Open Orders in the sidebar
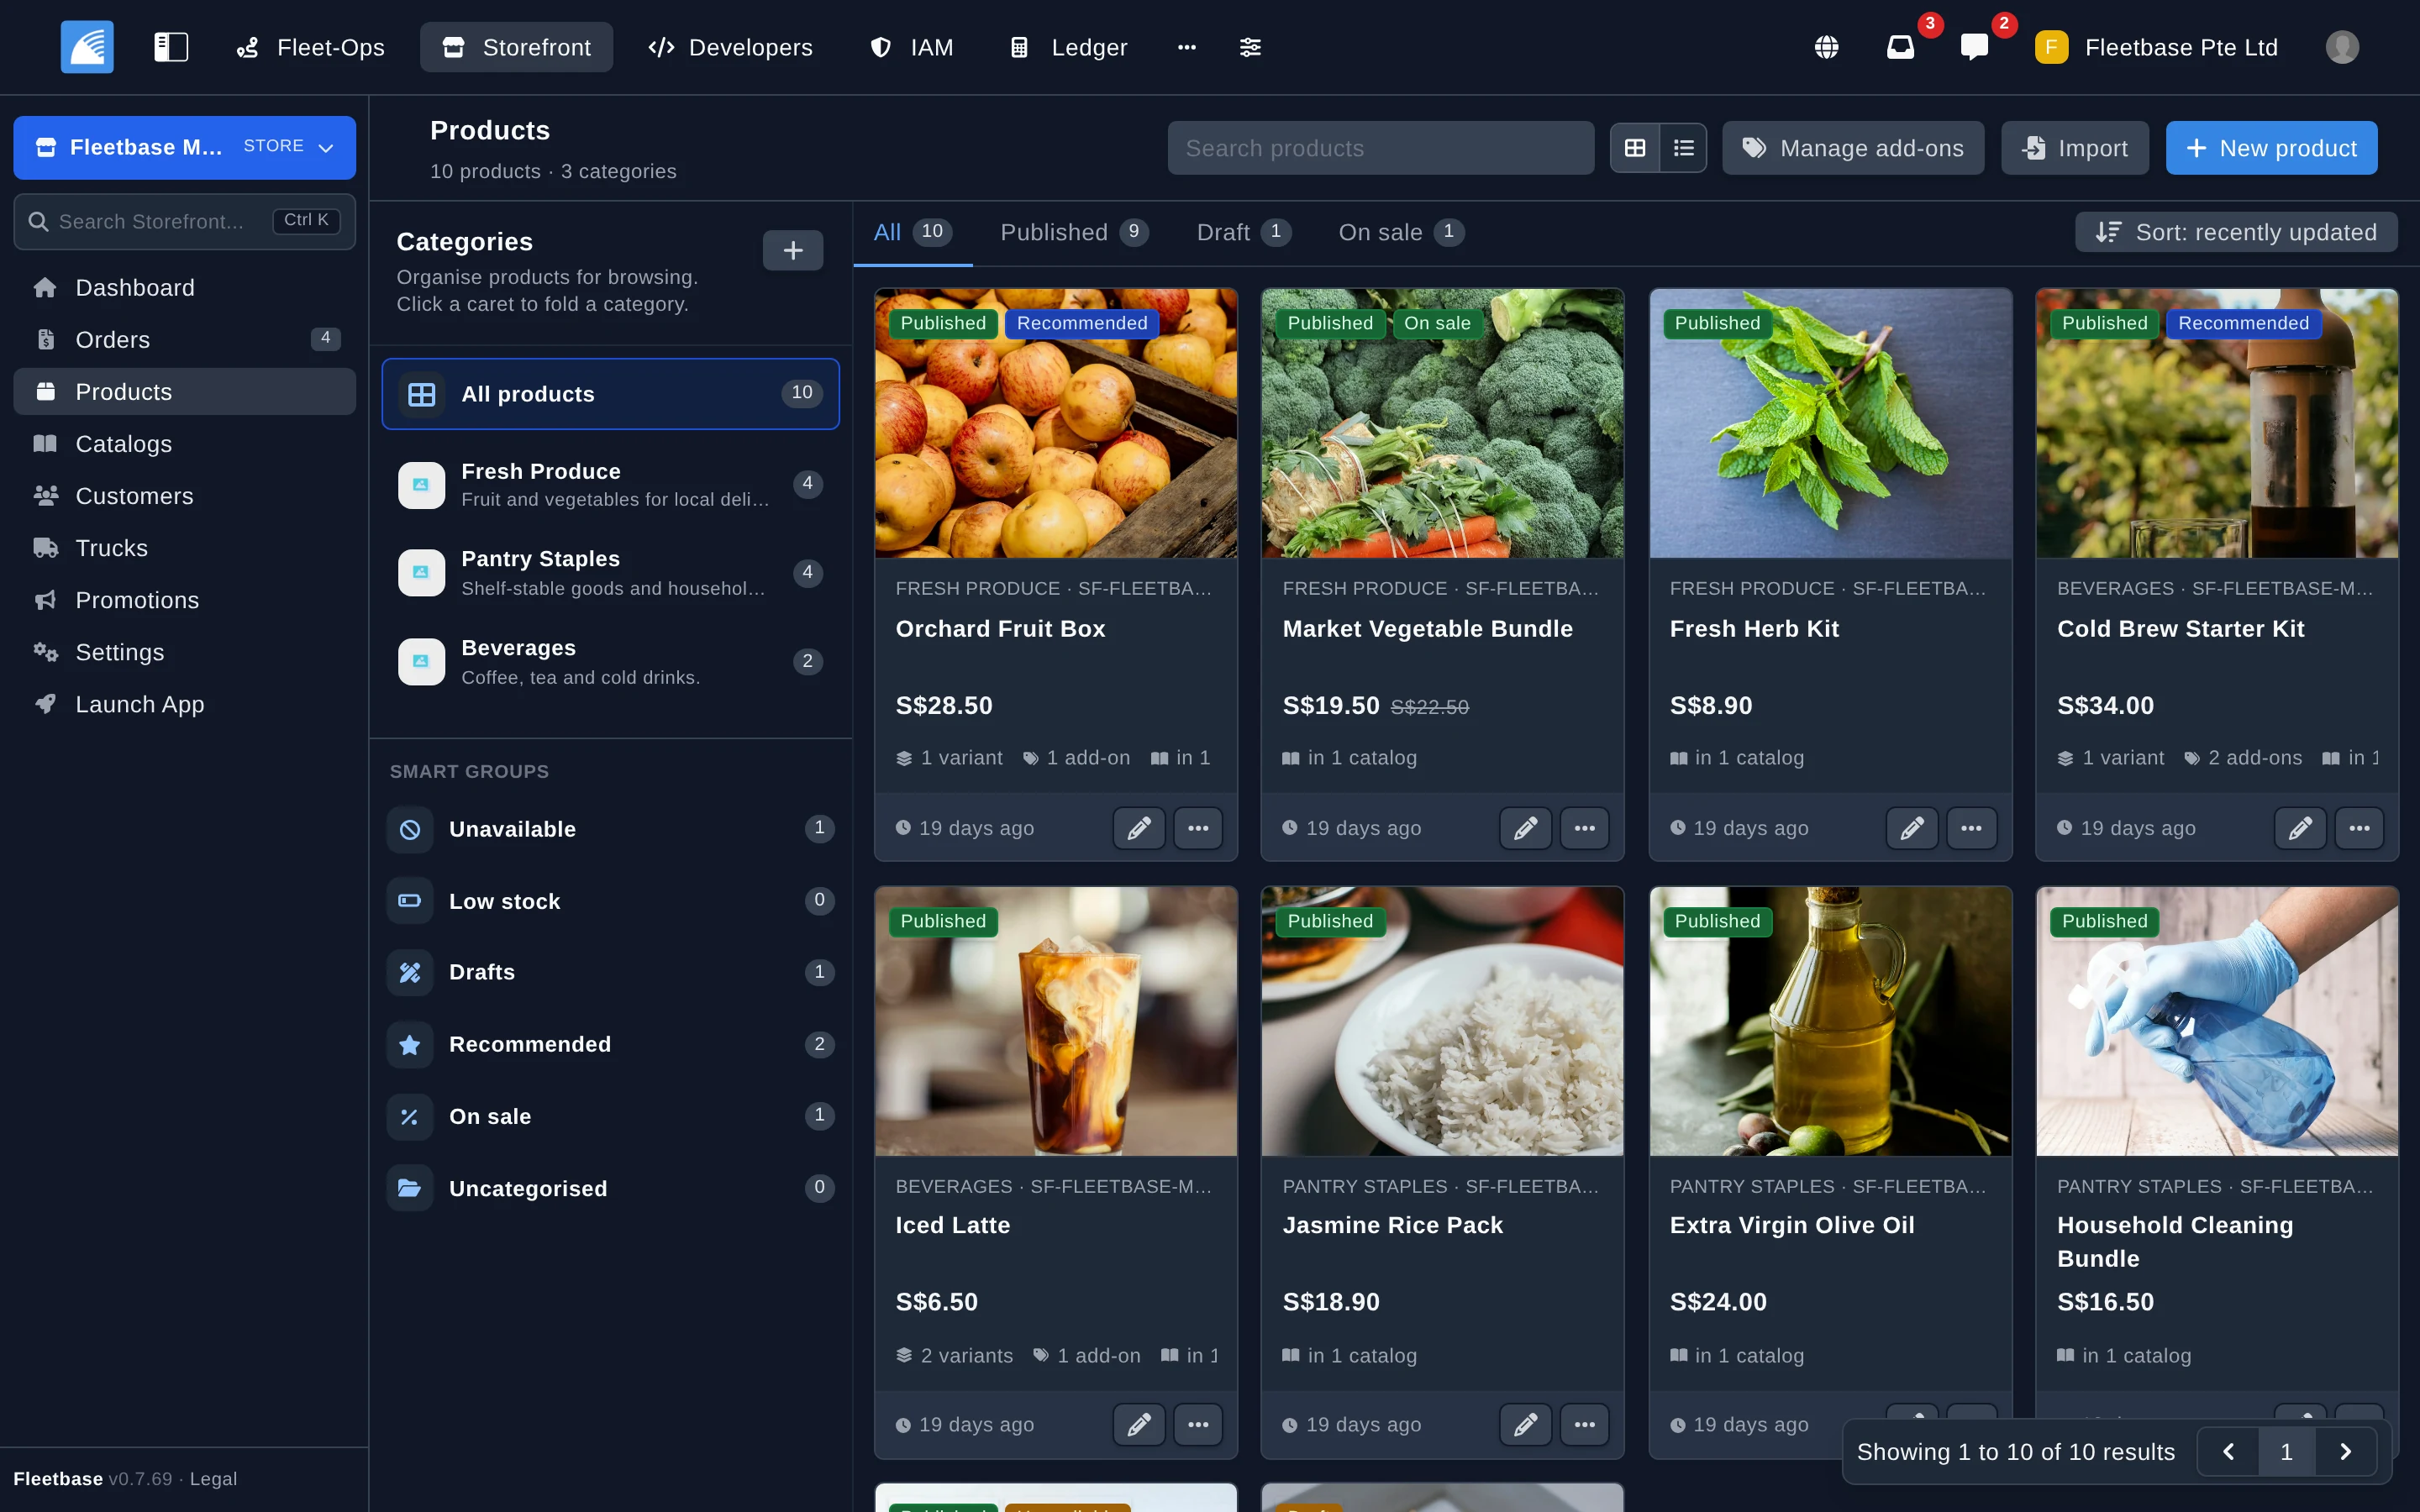 point(184,339)
